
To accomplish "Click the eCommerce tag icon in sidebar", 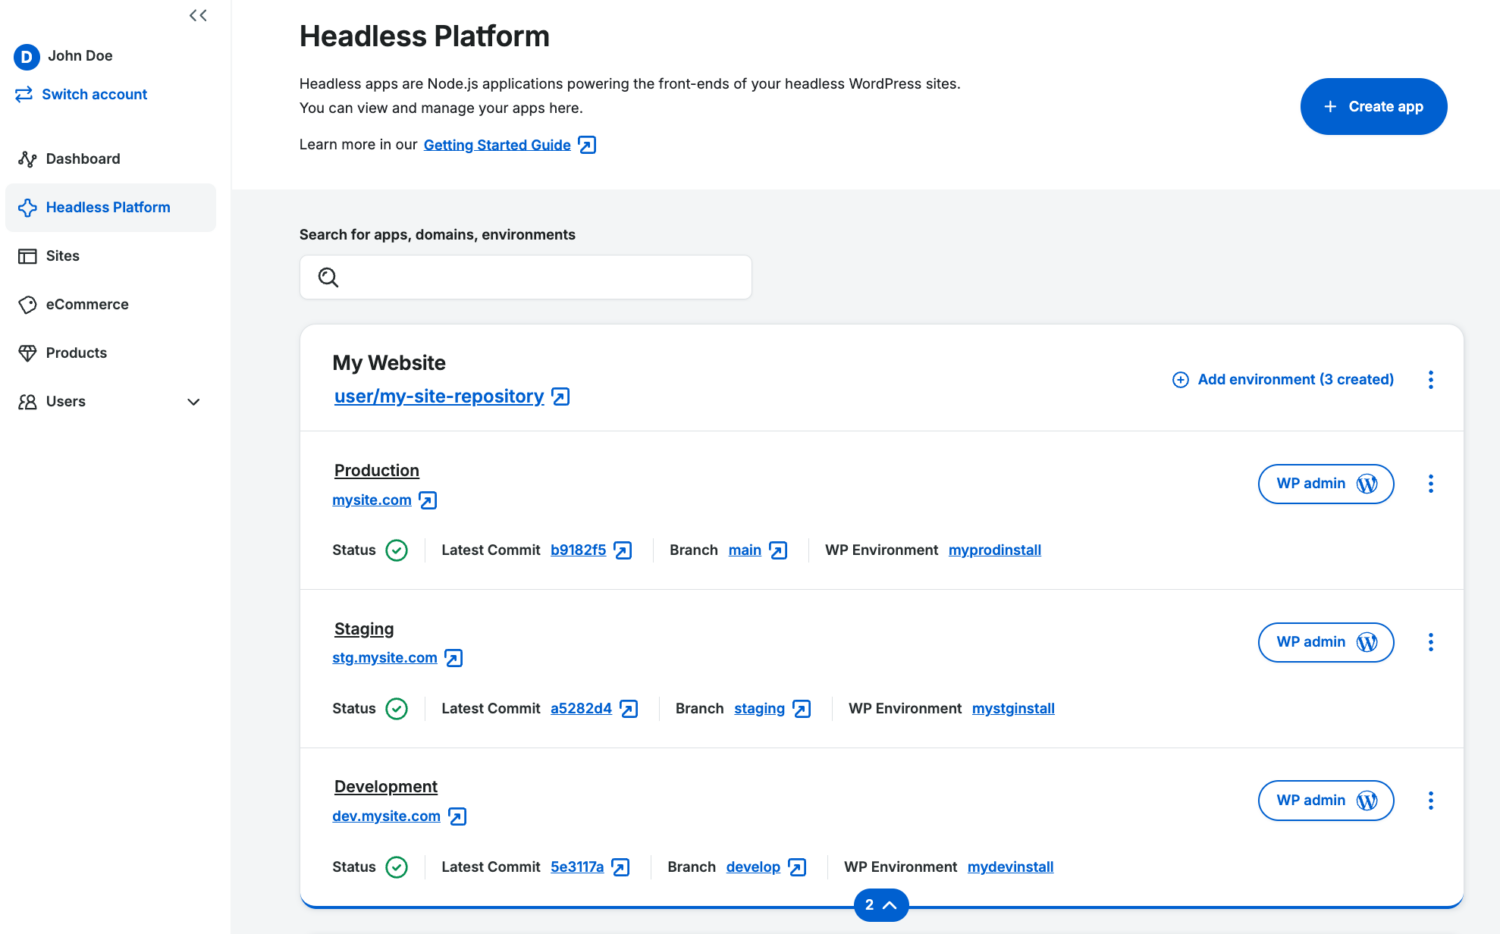I will pyautogui.click(x=26, y=304).
